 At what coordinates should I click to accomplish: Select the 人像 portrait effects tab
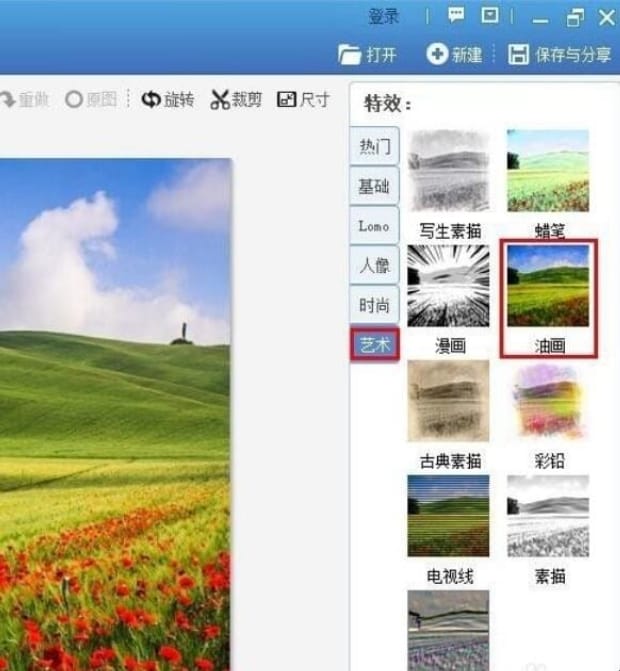375,266
